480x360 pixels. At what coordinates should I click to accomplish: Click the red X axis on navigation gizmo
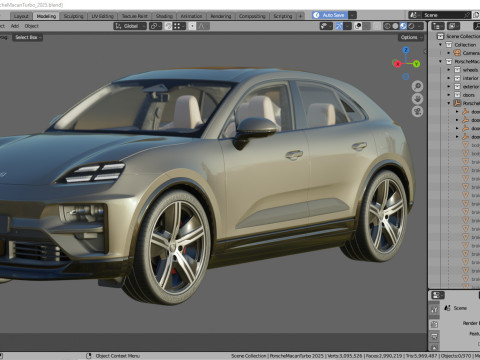tap(397, 64)
